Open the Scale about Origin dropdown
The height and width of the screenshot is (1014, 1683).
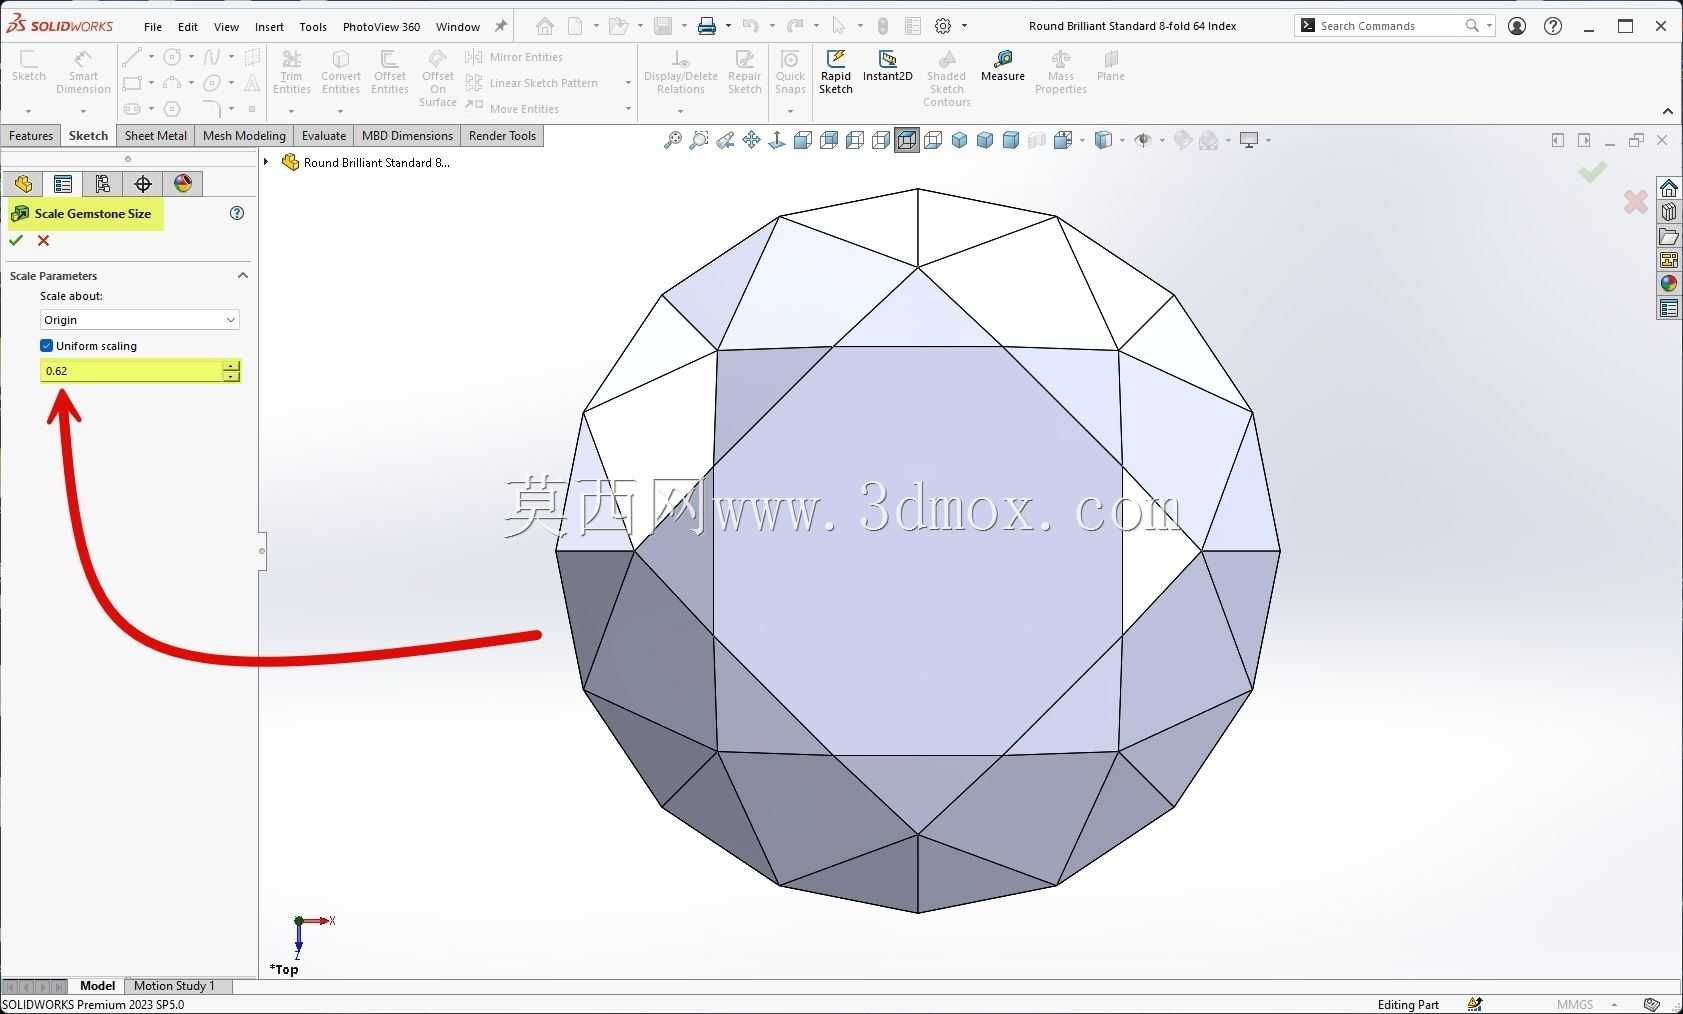(x=140, y=320)
